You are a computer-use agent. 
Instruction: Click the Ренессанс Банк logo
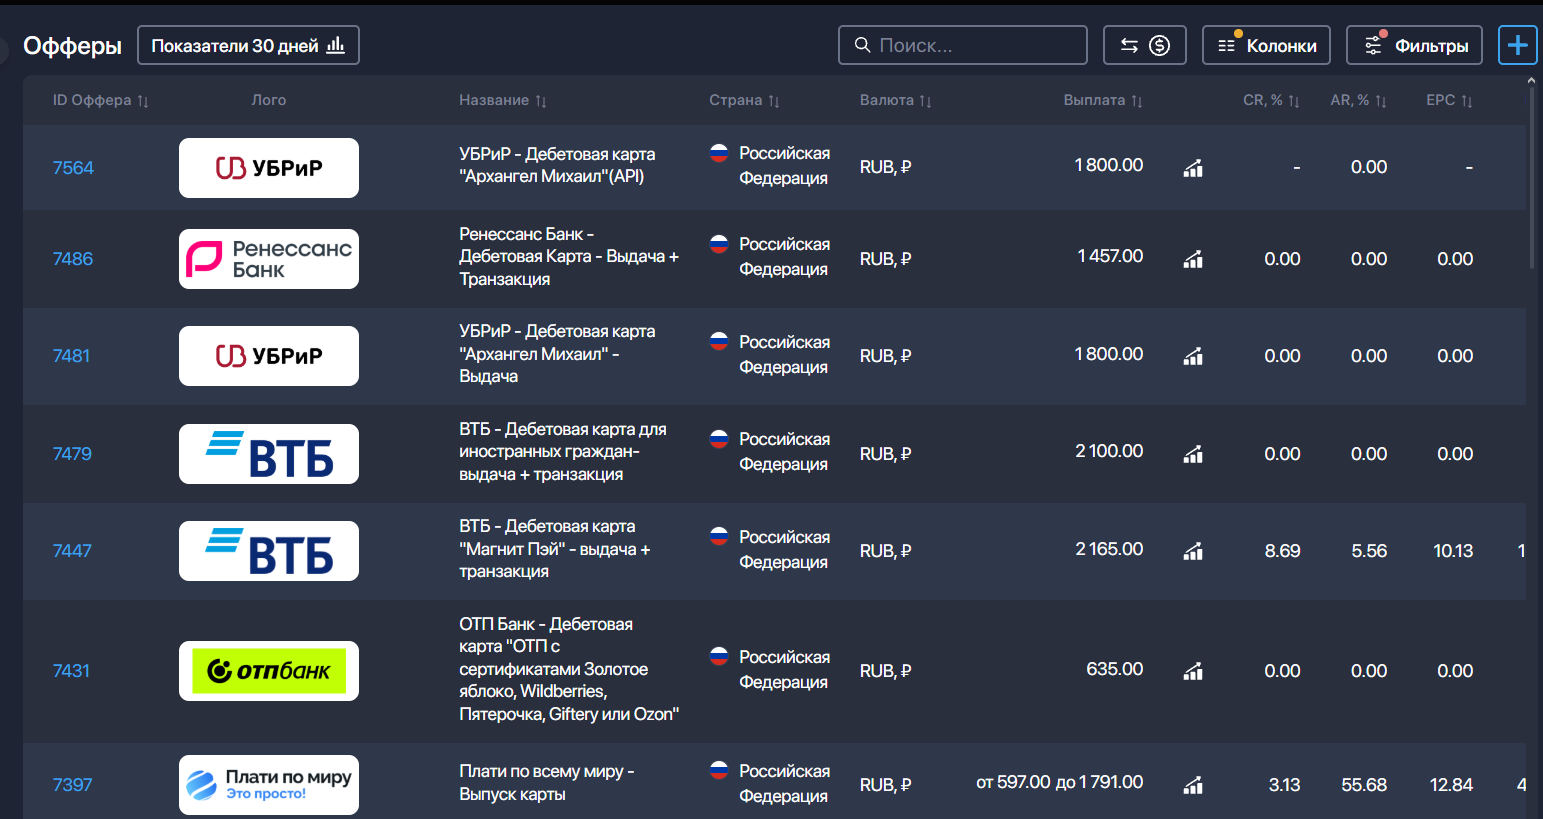click(269, 259)
